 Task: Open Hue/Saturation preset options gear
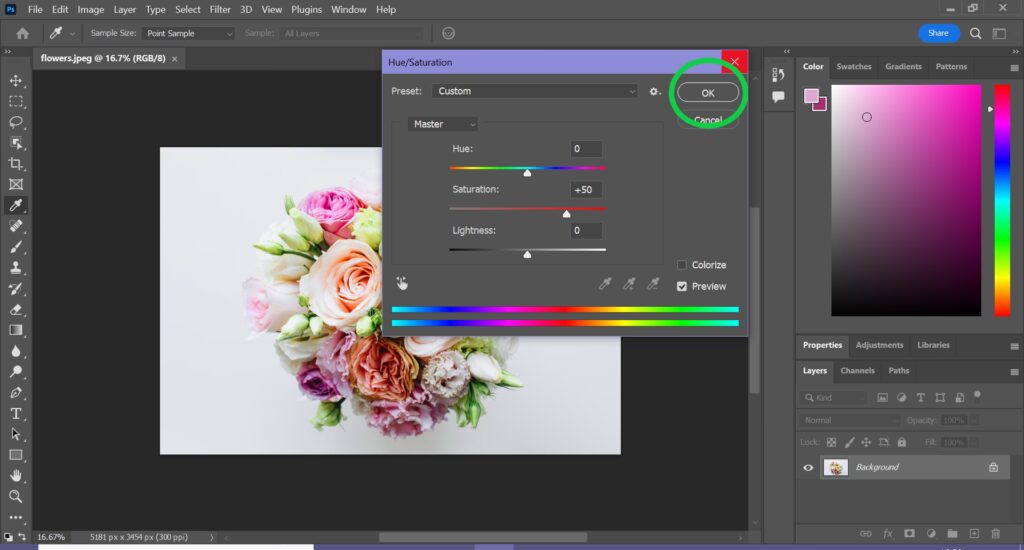(x=655, y=91)
